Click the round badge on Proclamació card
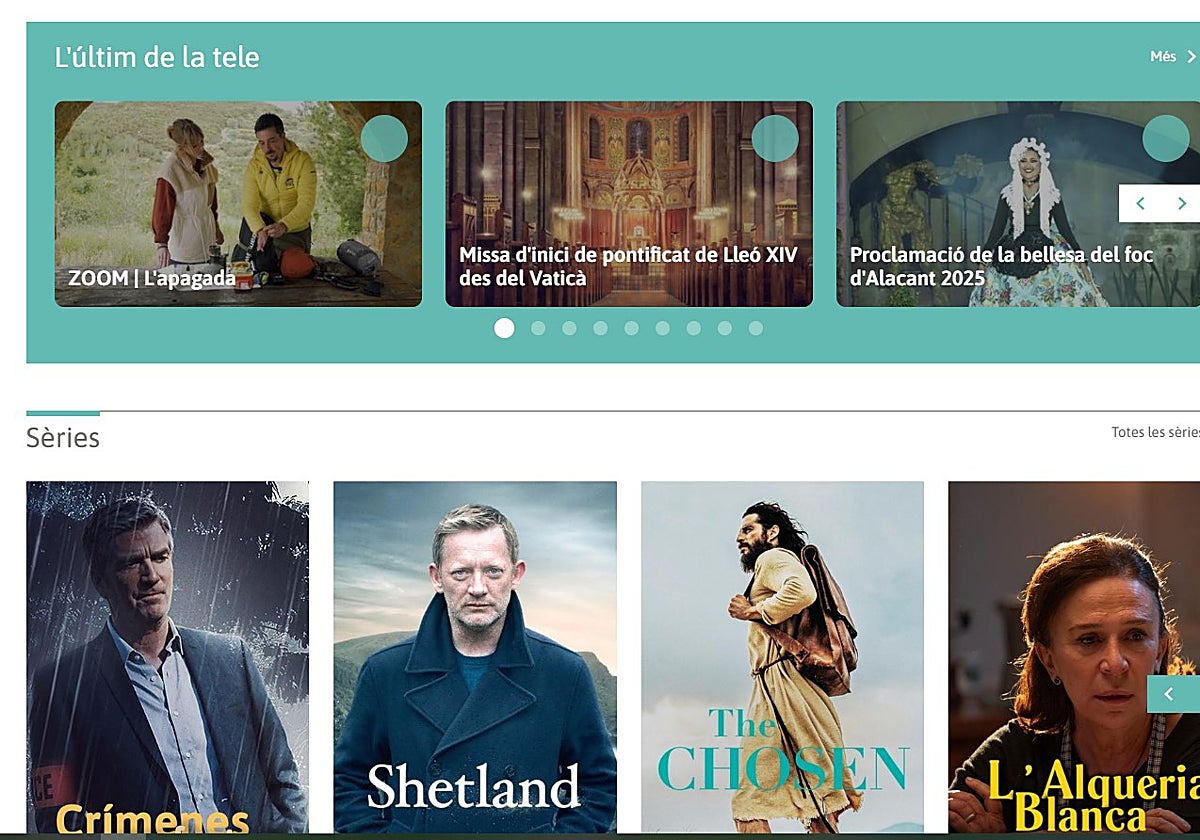This screenshot has width=1200, height=840. pos(1166,139)
